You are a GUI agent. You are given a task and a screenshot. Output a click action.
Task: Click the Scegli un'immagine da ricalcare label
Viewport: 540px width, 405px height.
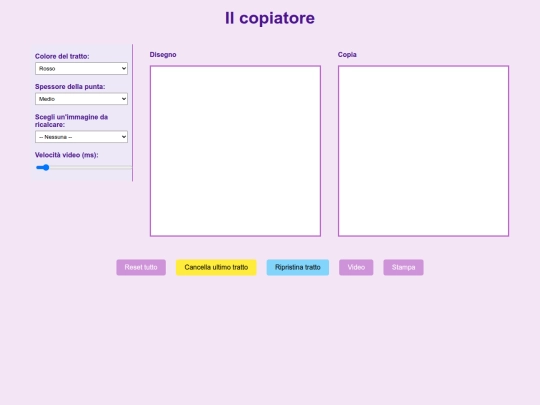[x=71, y=121]
